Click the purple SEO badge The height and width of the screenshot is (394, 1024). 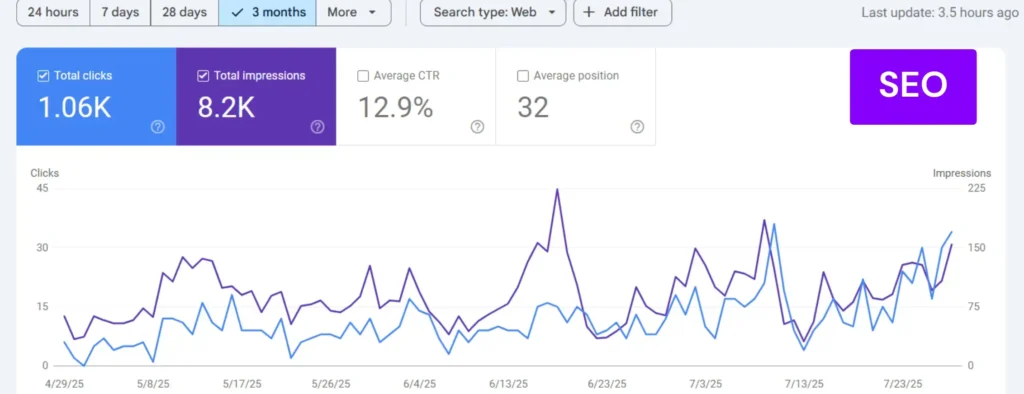pos(913,86)
